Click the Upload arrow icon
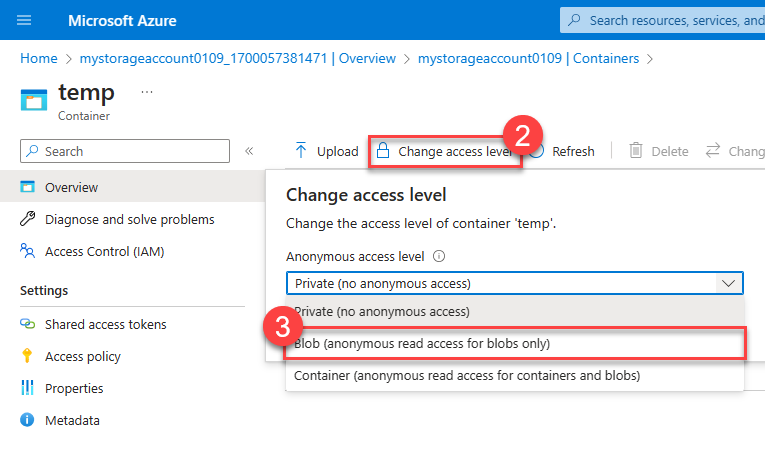The image size is (765, 452). [300, 151]
